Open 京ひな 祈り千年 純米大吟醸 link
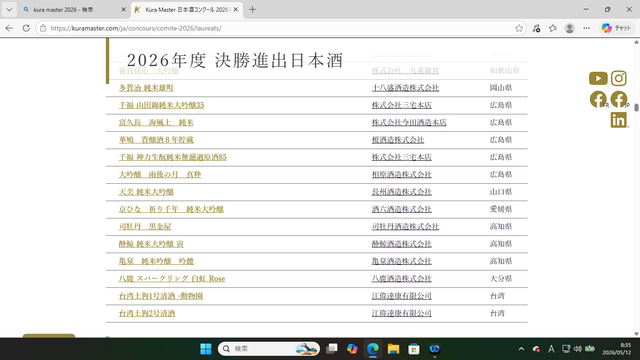This screenshot has height=360, width=640. pyautogui.click(x=171, y=209)
